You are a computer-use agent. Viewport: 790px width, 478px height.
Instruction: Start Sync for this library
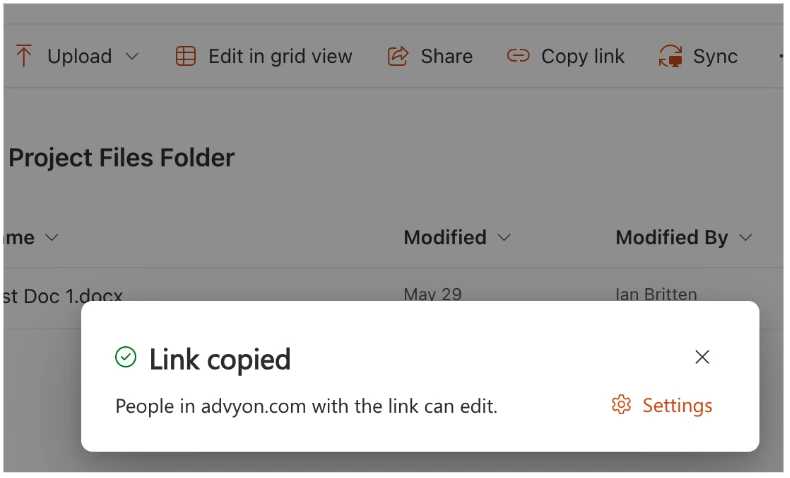click(715, 57)
